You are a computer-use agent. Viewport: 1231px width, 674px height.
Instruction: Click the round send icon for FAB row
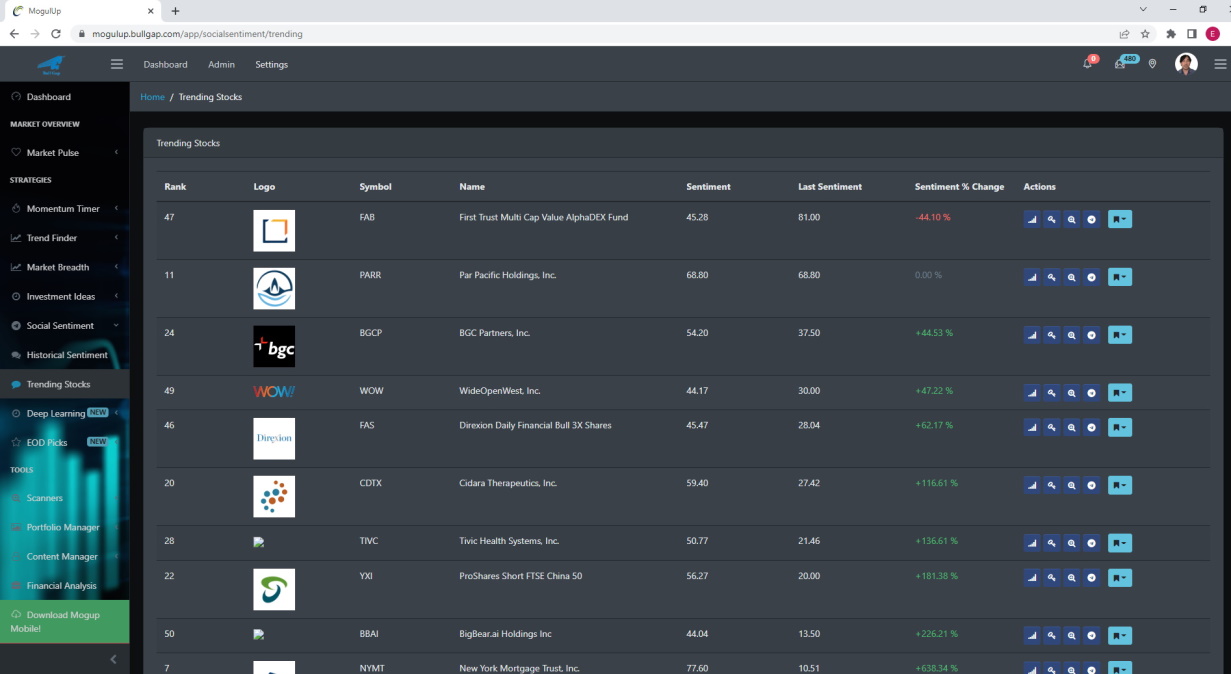tap(1092, 219)
